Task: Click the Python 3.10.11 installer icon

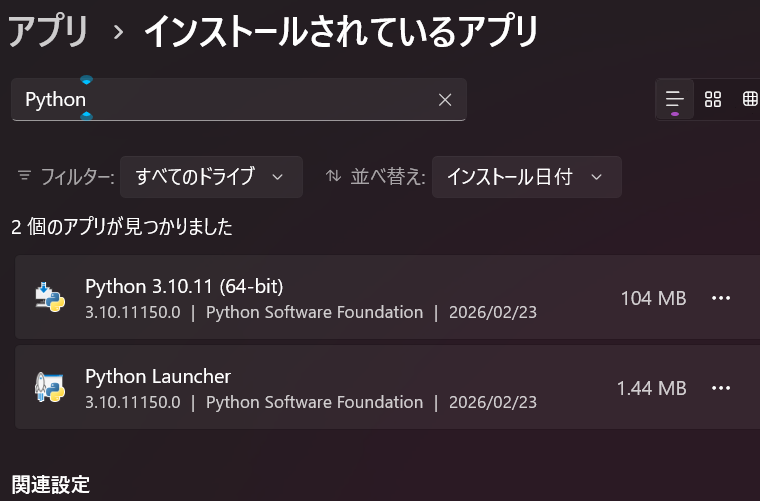Action: [50, 297]
